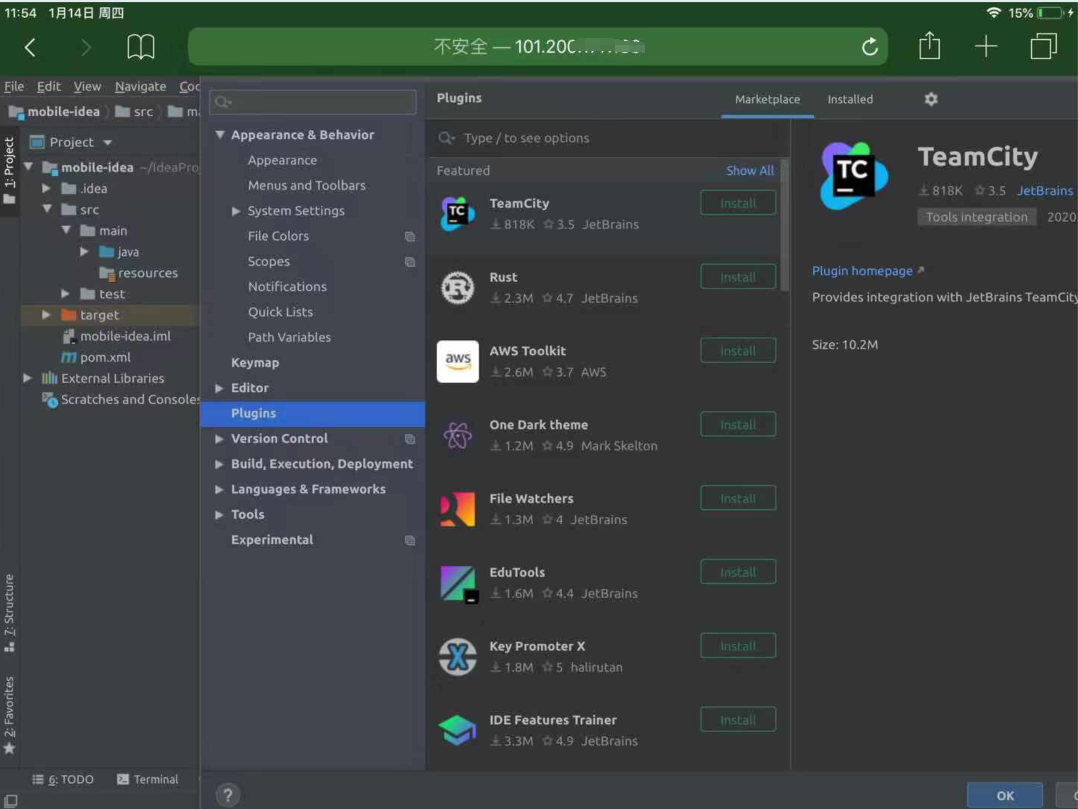The width and height of the screenshot is (1078, 809).
Task: Click the Rust plugin logo
Action: point(457,287)
